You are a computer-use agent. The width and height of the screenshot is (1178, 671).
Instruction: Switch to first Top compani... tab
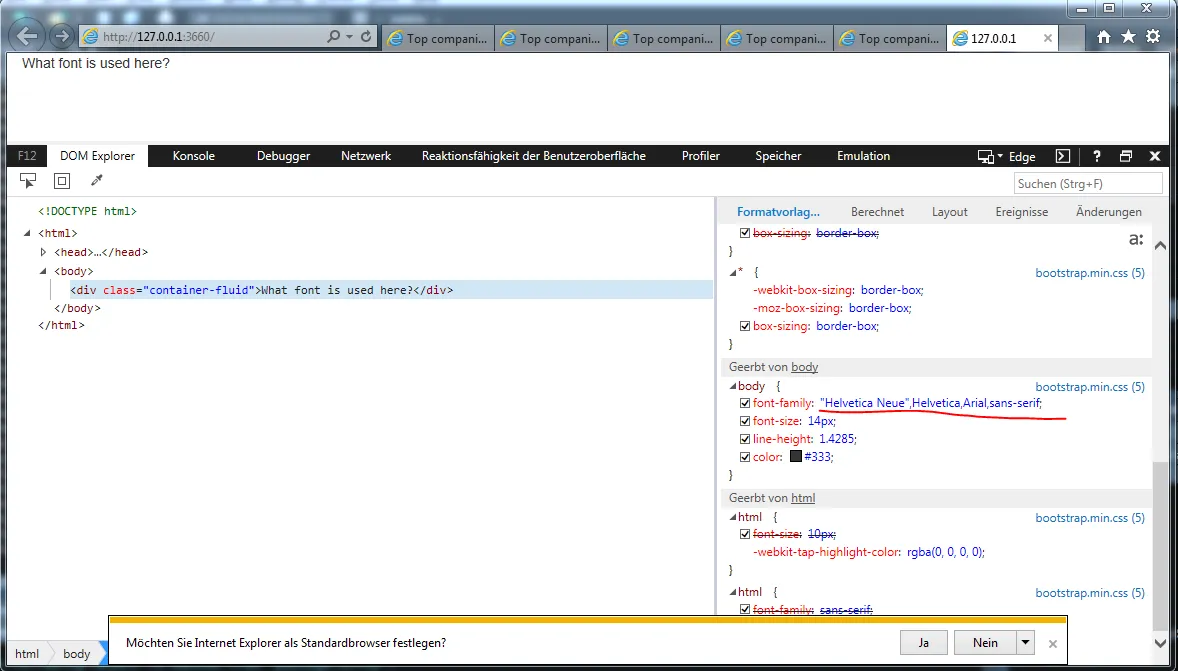point(438,38)
